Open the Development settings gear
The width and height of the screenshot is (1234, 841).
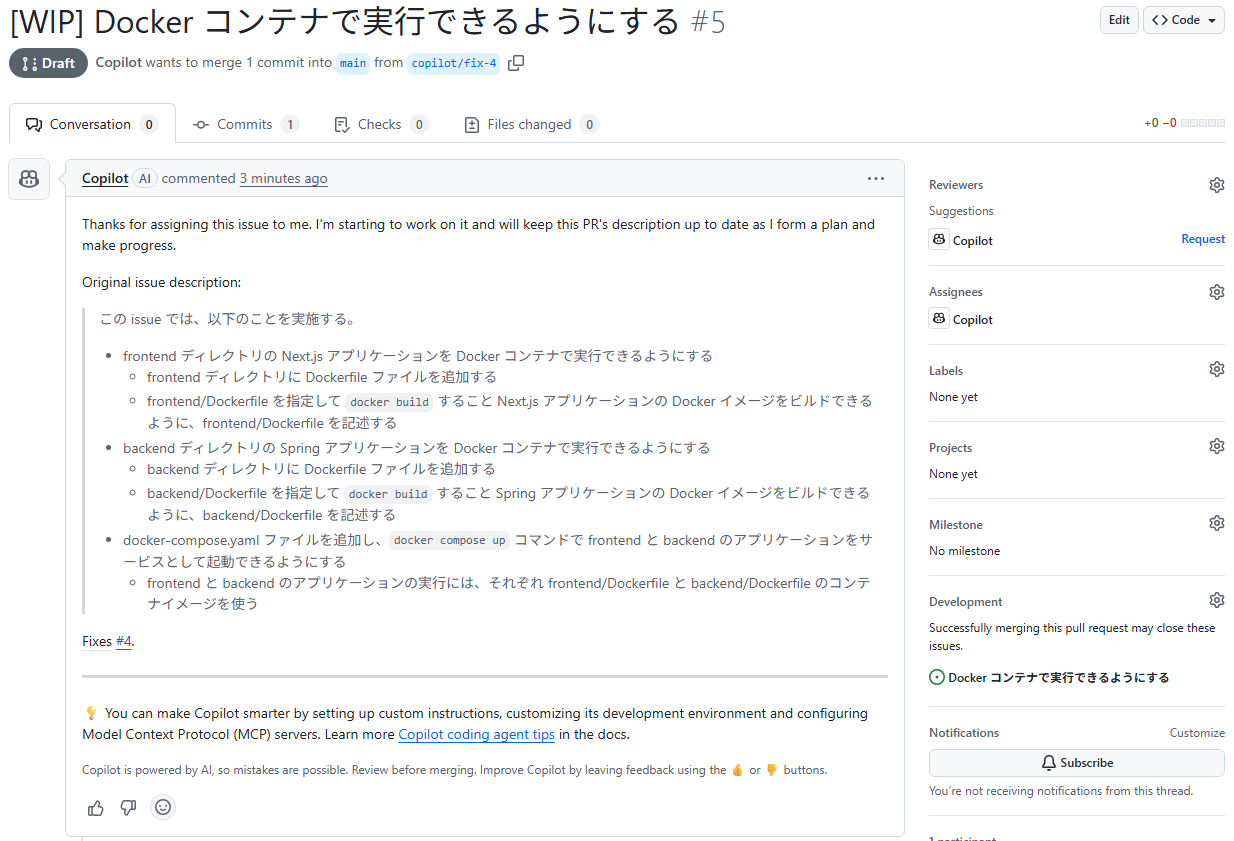pyautogui.click(x=1216, y=600)
